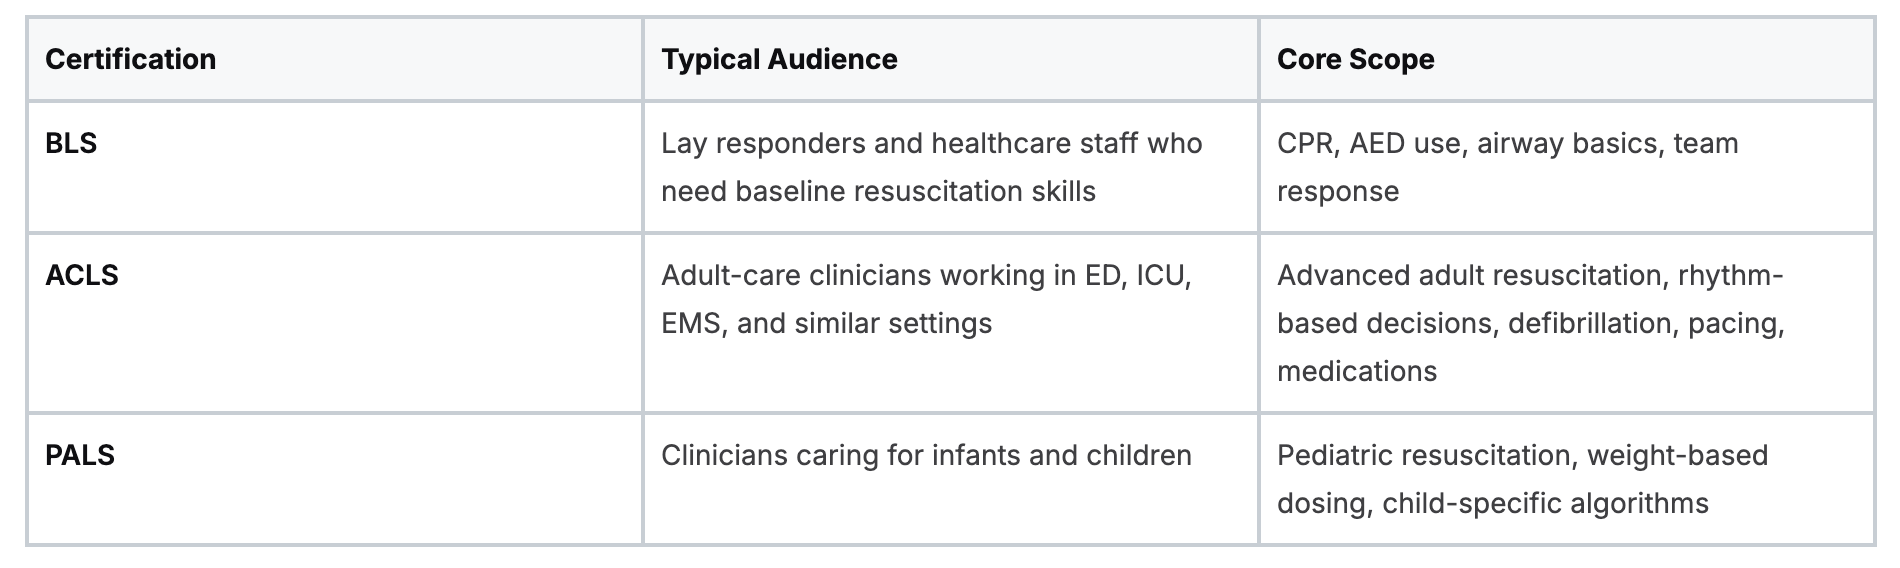Click 'weight-based dosing' text in PALS row
Viewport: 1900px width, 568px height.
click(x=1678, y=455)
